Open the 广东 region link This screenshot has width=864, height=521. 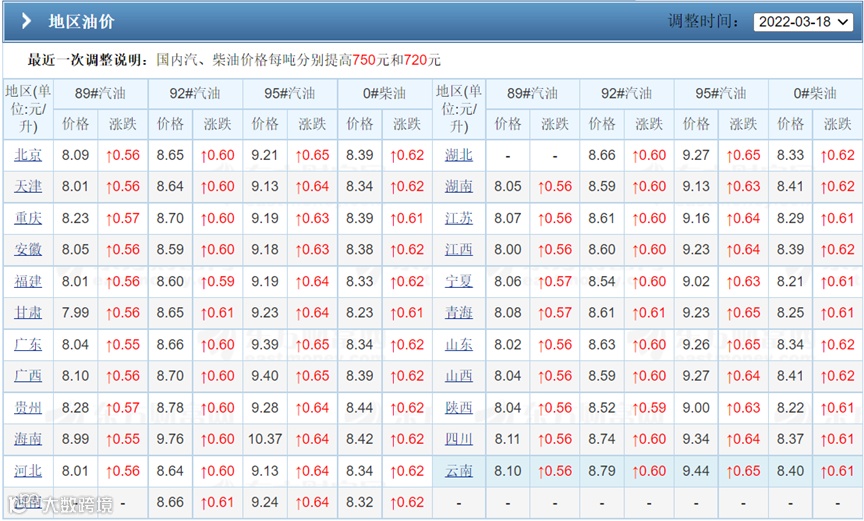[x=28, y=345]
